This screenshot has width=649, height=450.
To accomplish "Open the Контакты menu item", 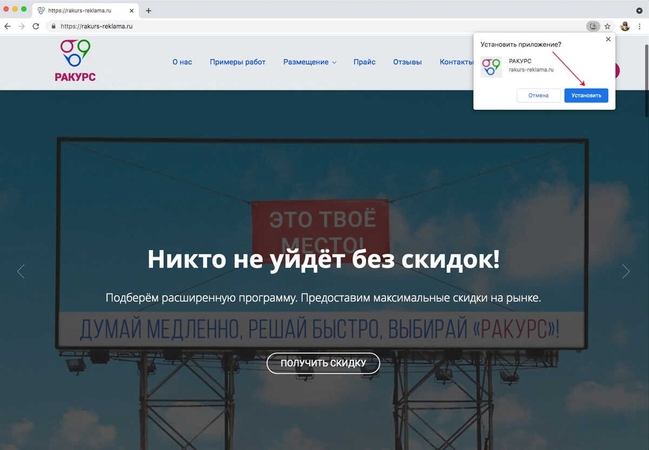I will [x=456, y=62].
